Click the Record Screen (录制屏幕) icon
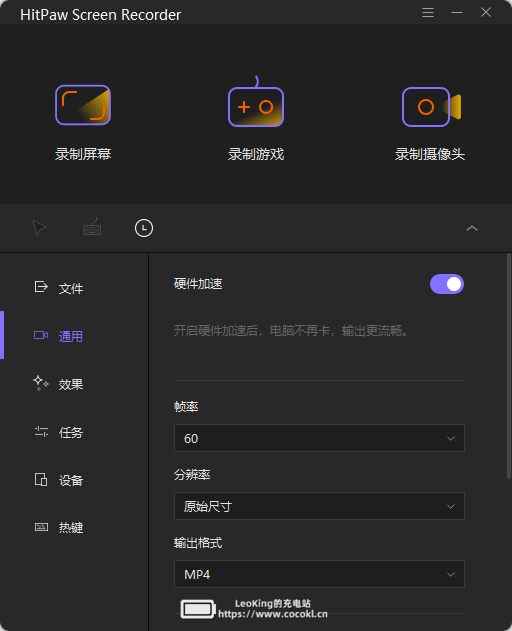Image resolution: width=512 pixels, height=631 pixels. [x=83, y=105]
